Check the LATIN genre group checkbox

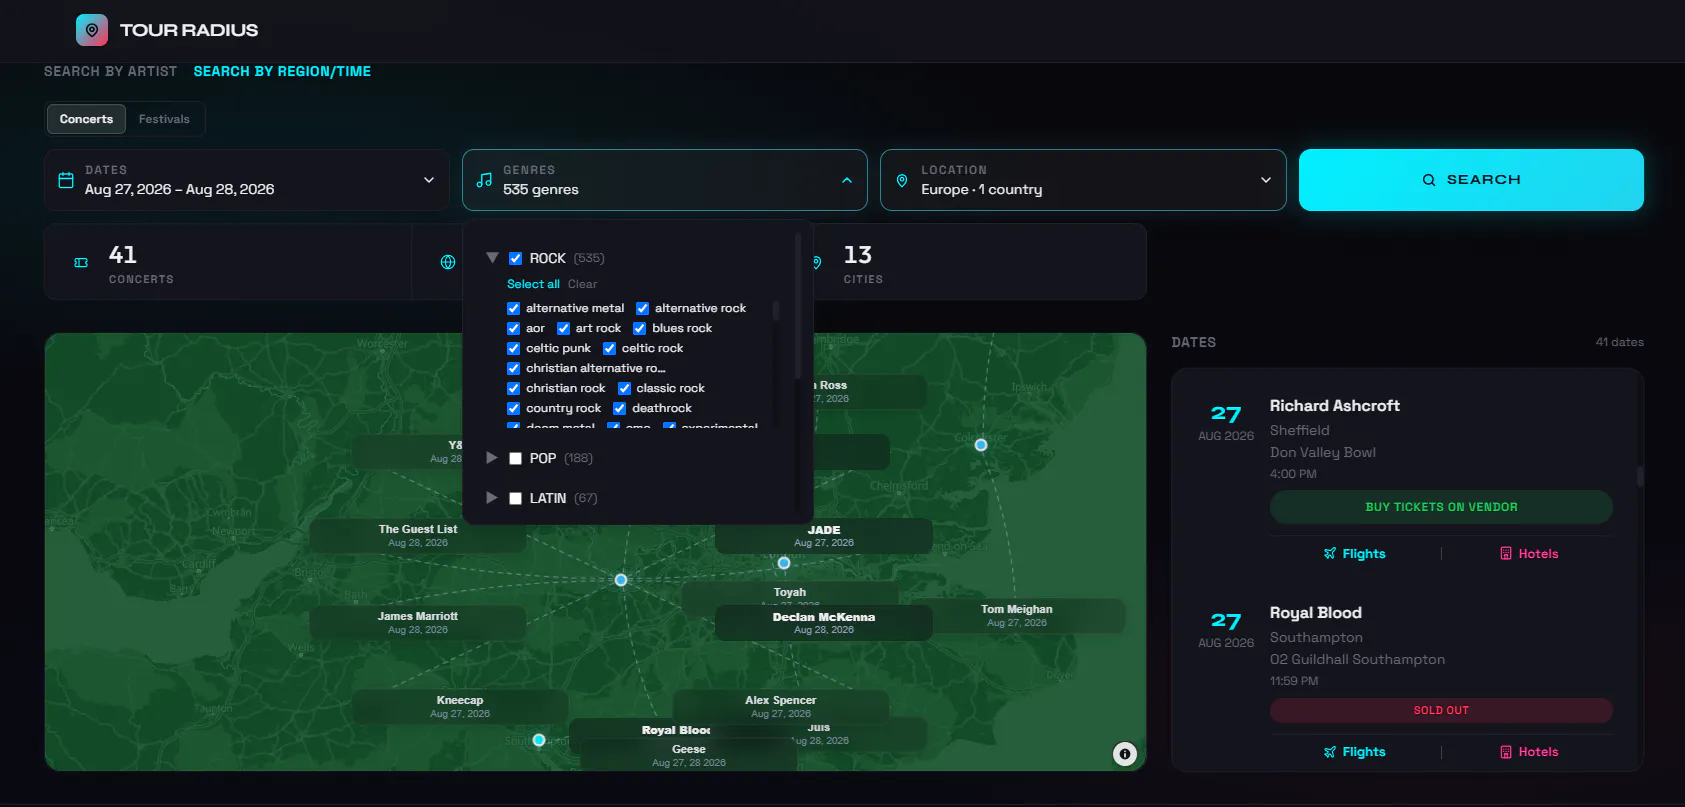515,498
